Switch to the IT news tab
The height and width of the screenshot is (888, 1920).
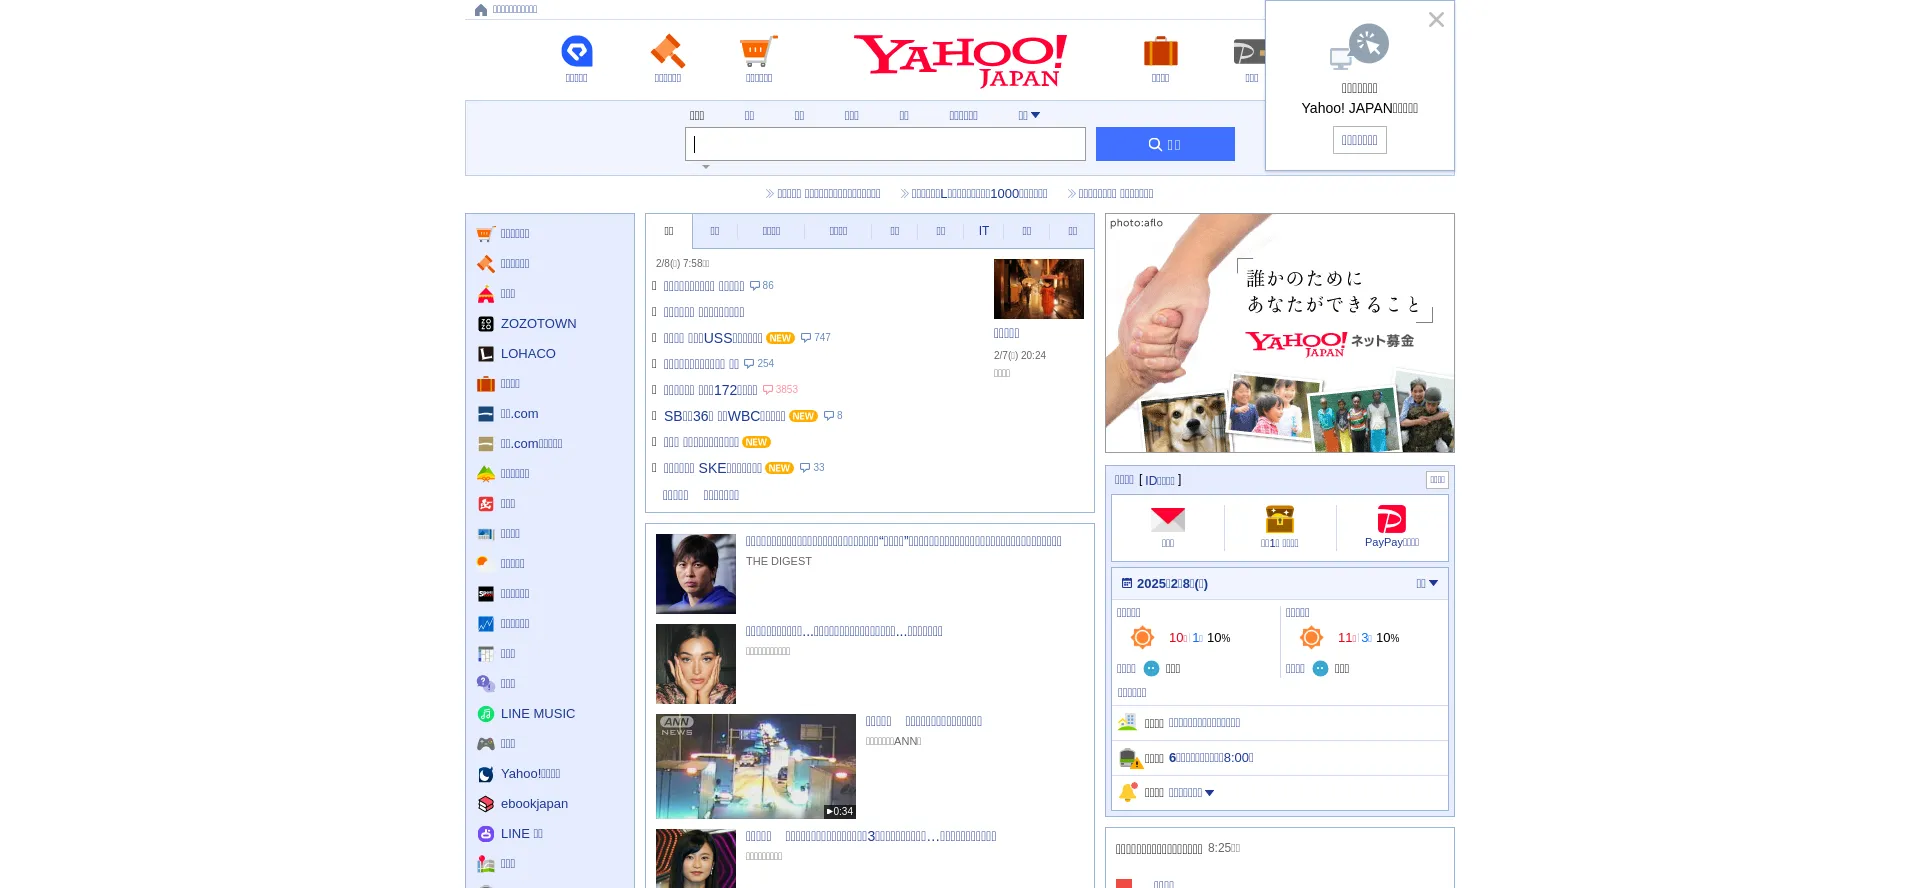(983, 231)
